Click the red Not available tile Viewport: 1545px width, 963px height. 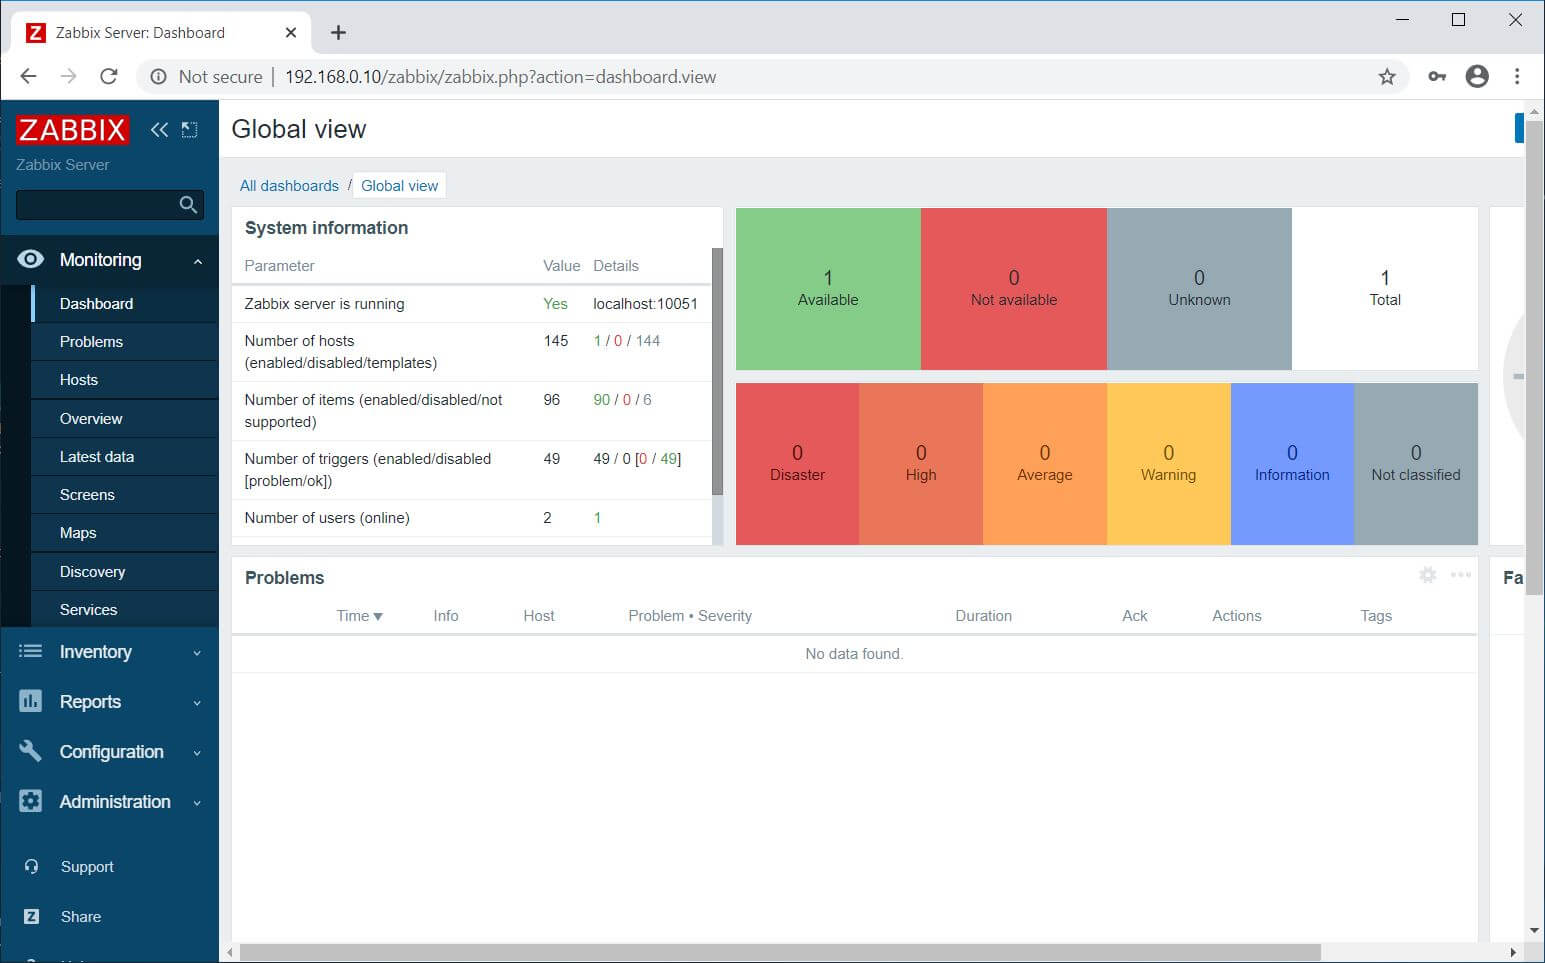coord(1014,289)
